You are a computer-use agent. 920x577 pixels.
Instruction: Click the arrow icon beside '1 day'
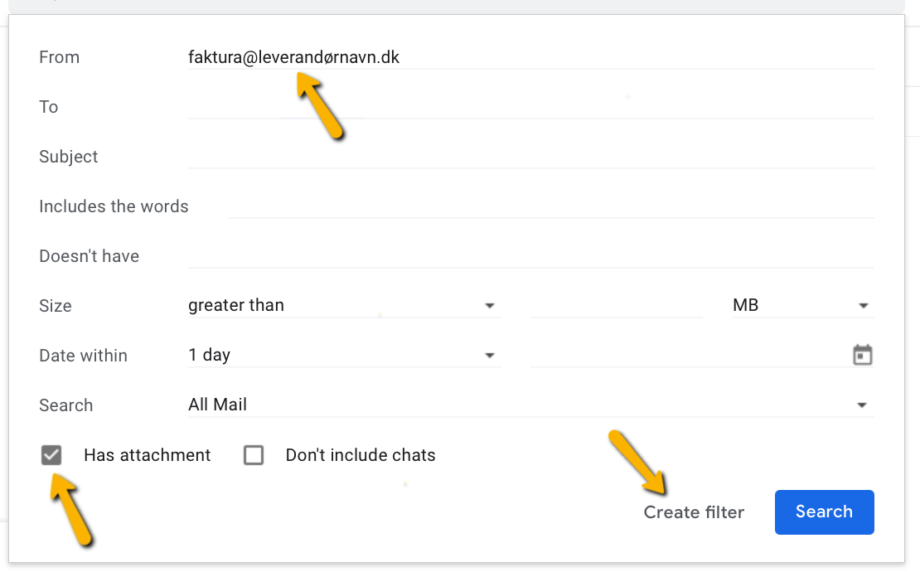pos(489,355)
